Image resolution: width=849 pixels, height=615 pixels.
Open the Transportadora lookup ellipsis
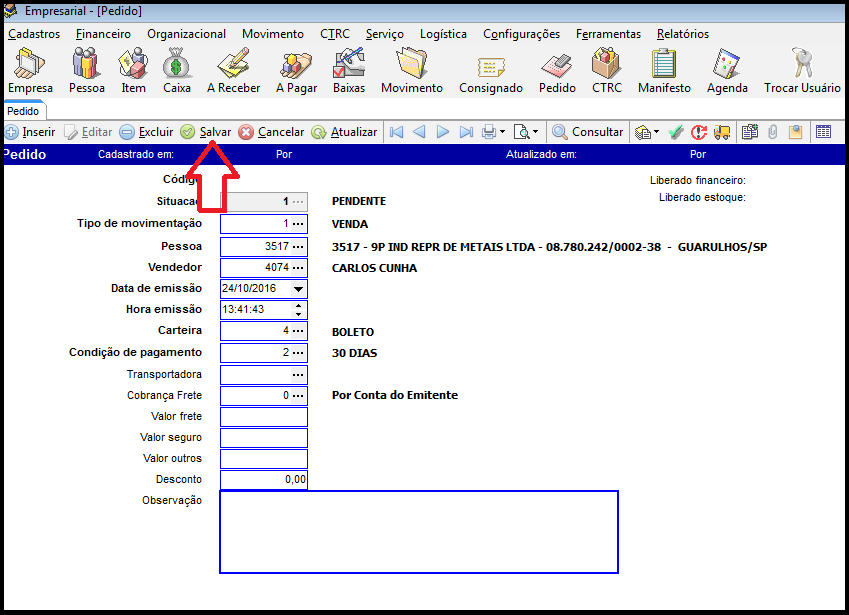(298, 374)
